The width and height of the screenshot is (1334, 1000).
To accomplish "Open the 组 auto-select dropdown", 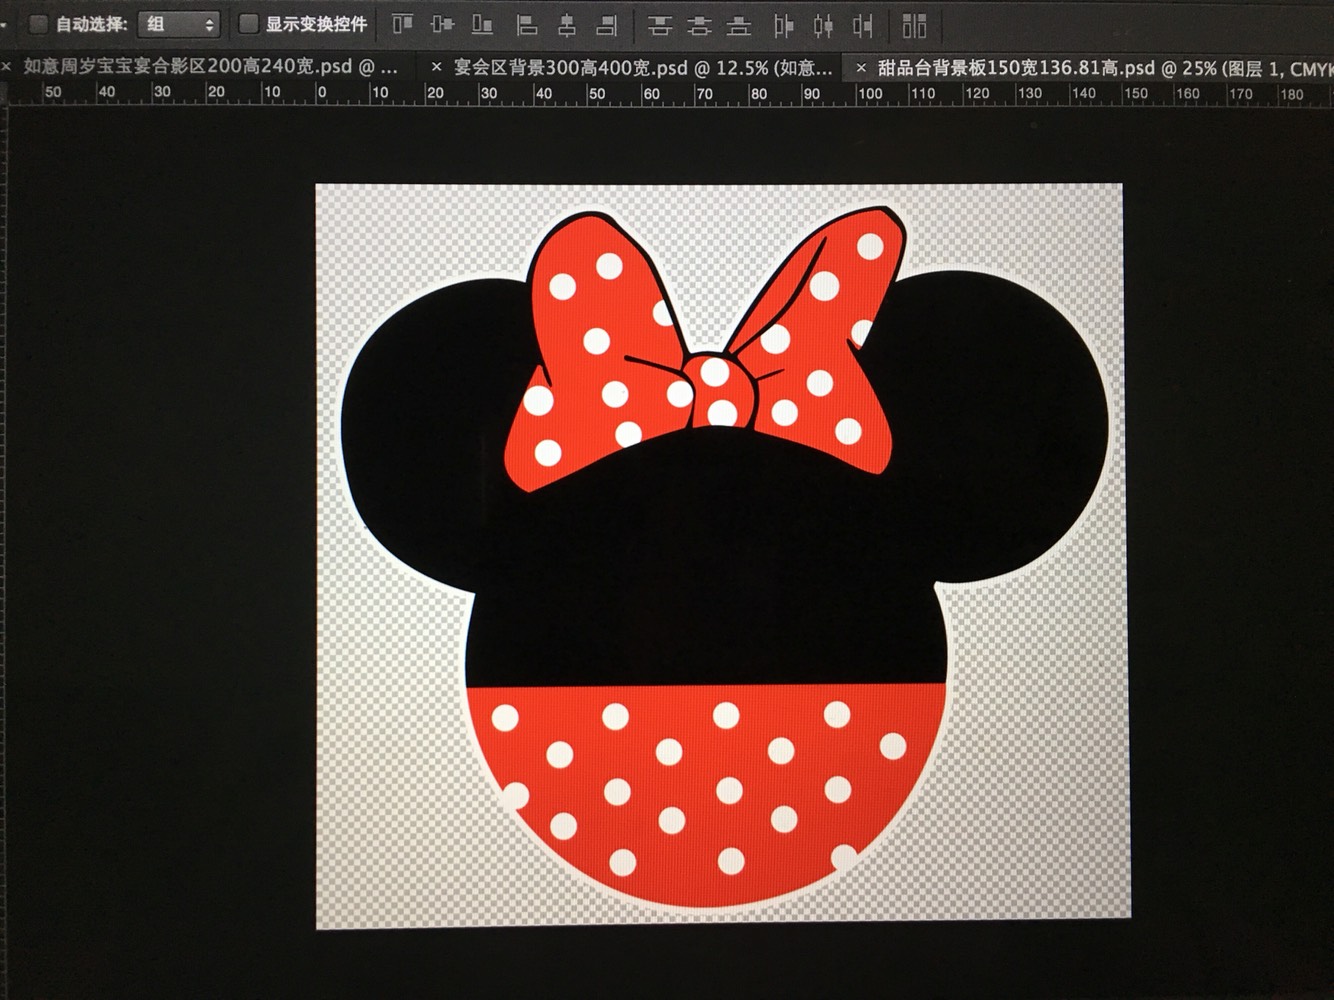I will (178, 24).
